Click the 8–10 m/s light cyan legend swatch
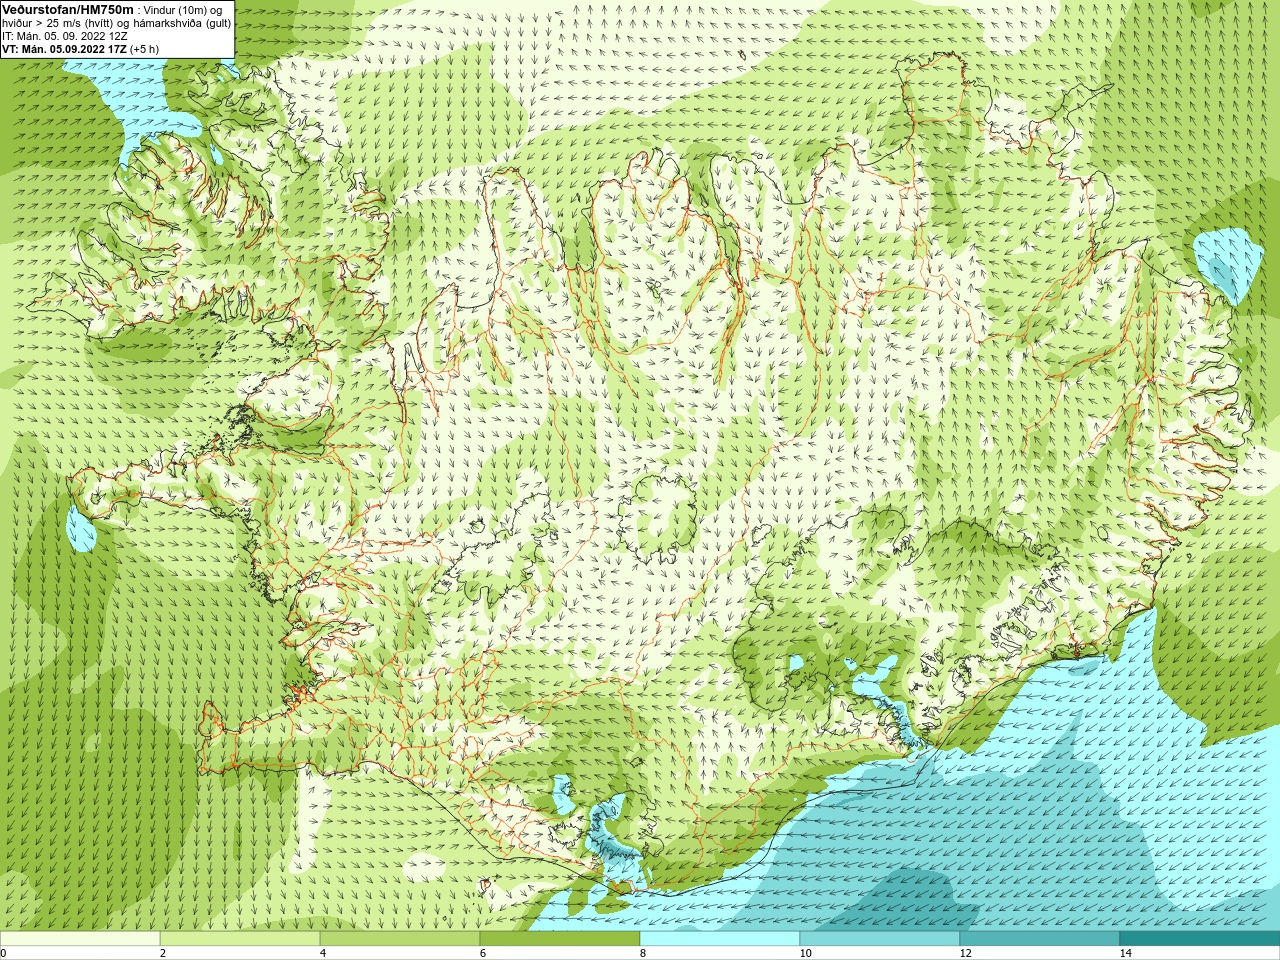This screenshot has height=960, width=1280. 720,939
